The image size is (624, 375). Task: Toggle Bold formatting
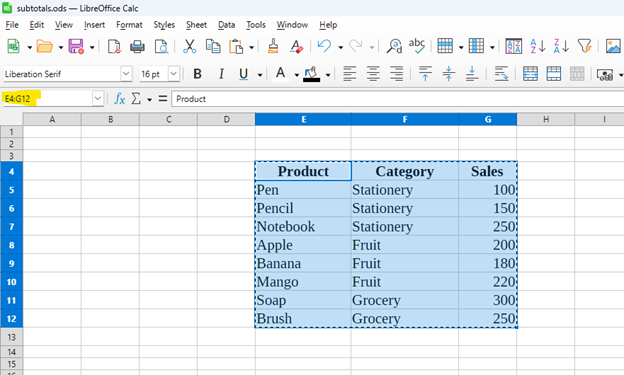197,74
